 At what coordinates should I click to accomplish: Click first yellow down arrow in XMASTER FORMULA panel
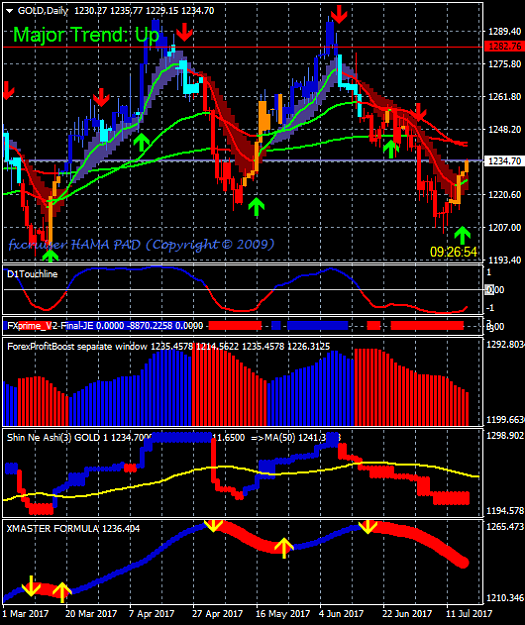point(31,586)
